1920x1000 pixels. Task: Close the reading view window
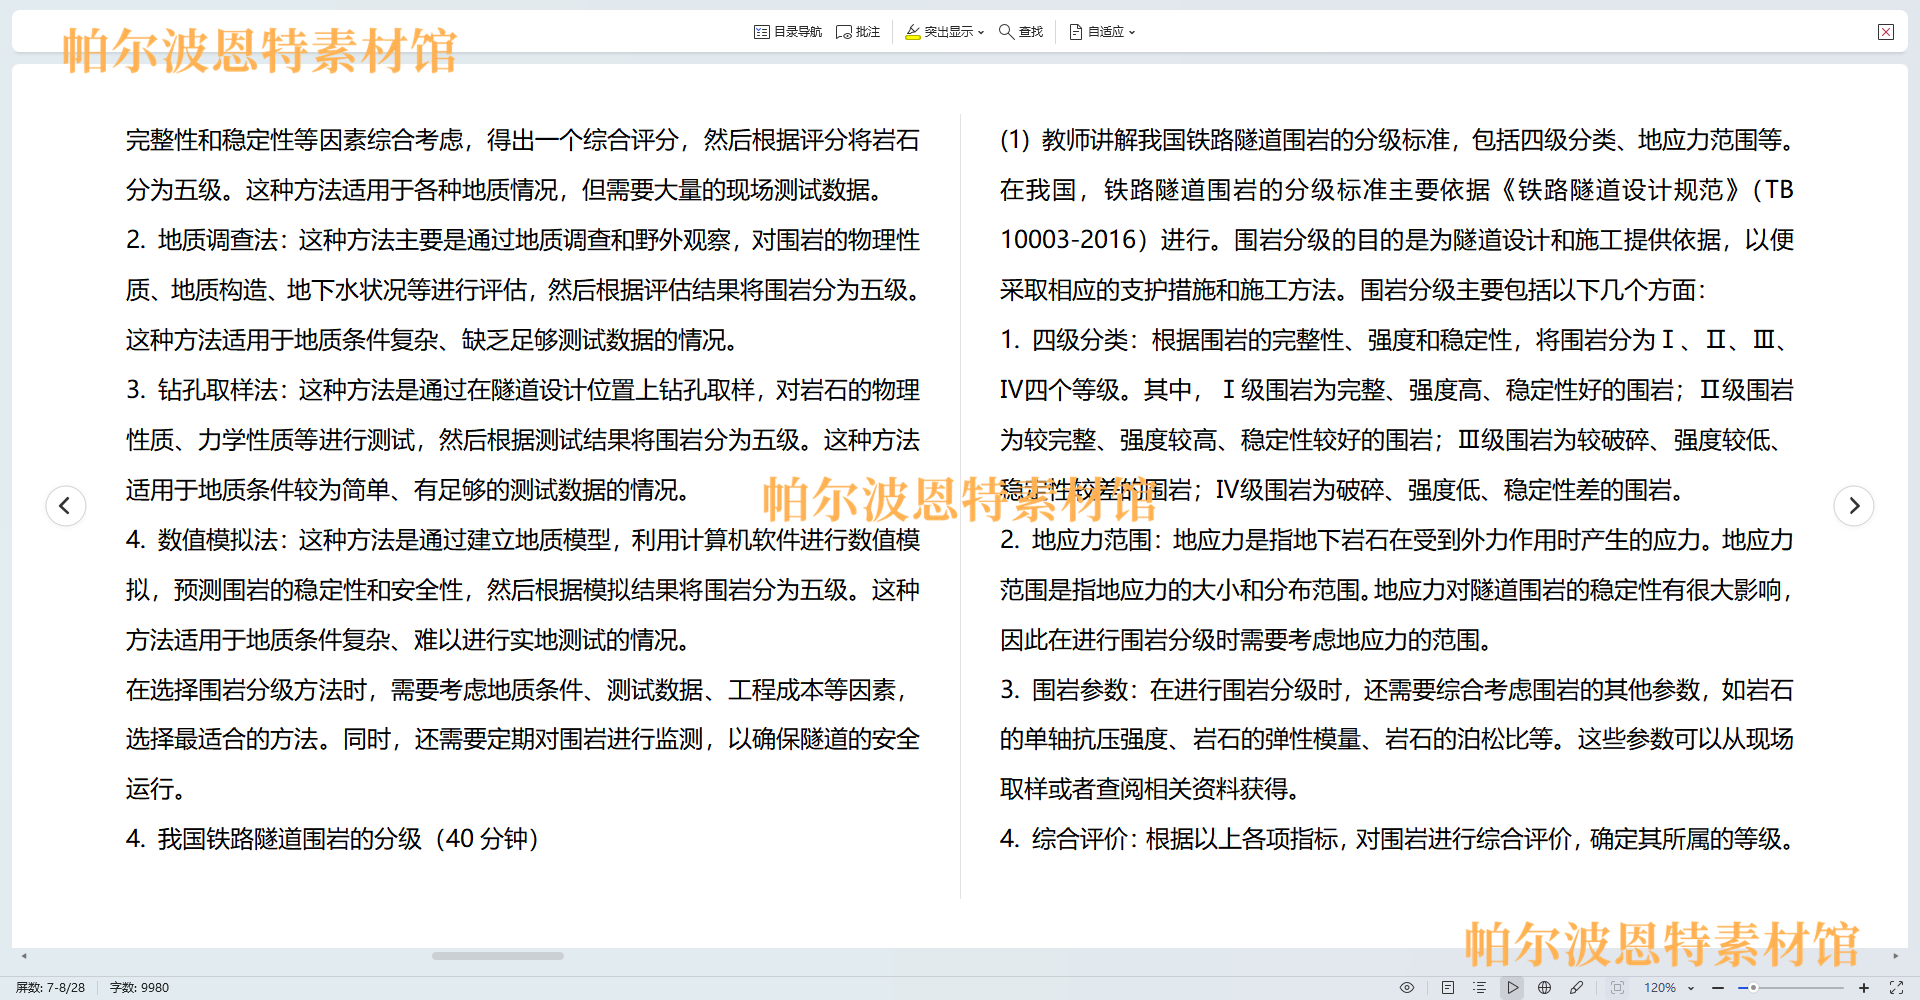click(1886, 32)
